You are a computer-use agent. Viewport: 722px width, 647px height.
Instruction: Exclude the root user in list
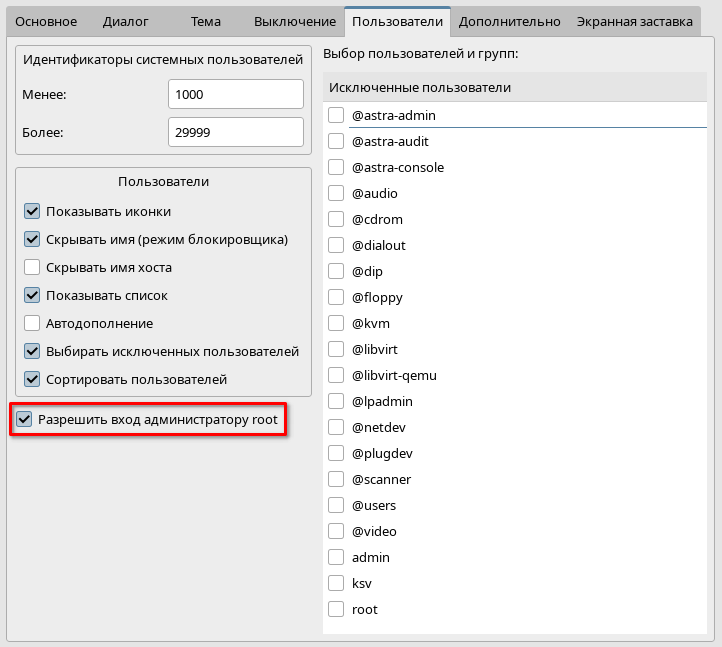(x=336, y=610)
